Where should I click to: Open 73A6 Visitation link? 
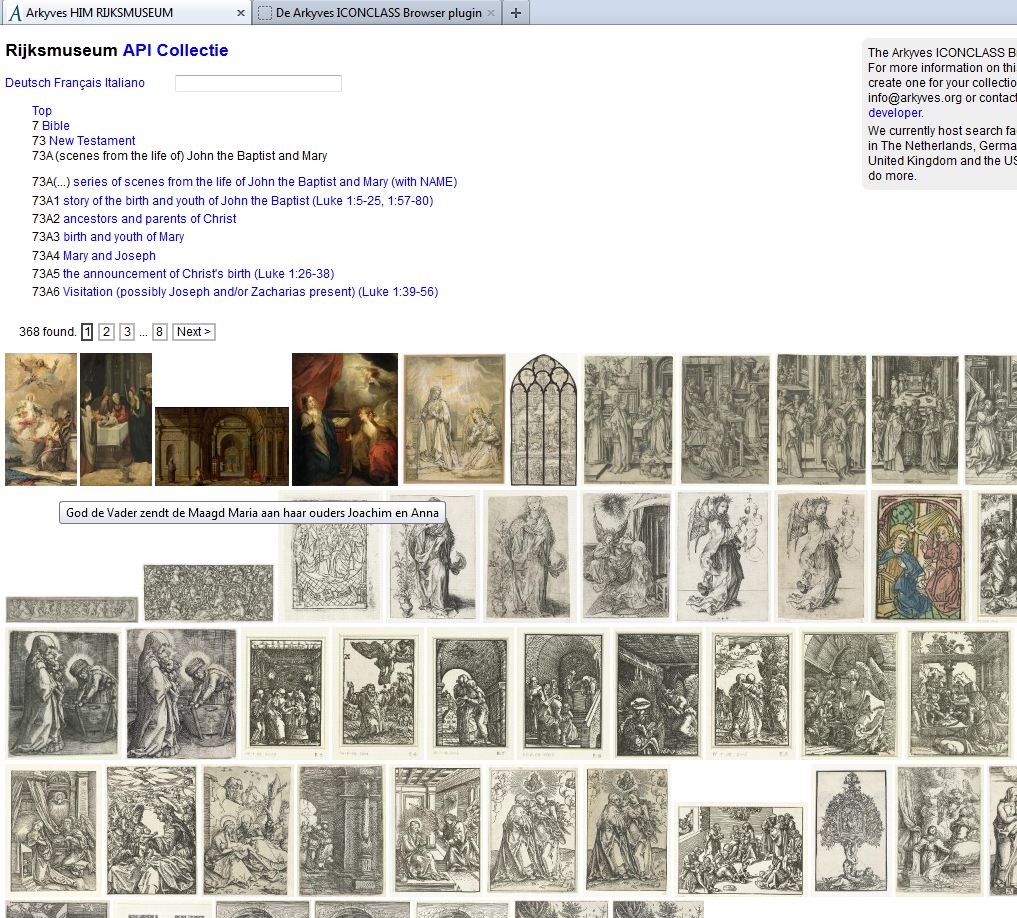[250, 293]
